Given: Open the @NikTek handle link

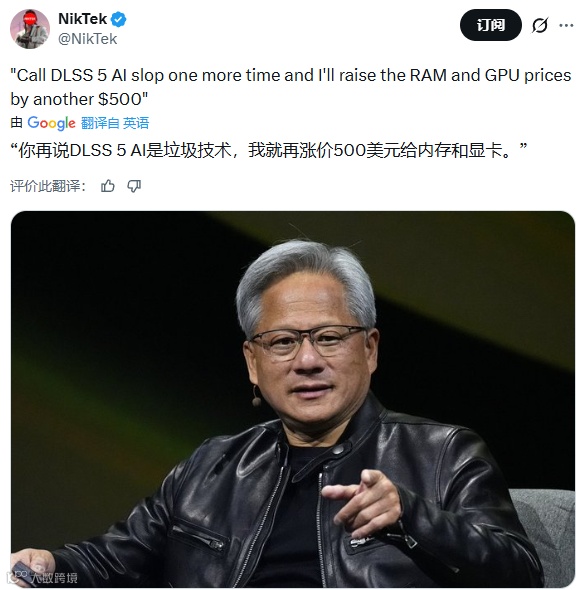Looking at the screenshot, I should (x=88, y=39).
